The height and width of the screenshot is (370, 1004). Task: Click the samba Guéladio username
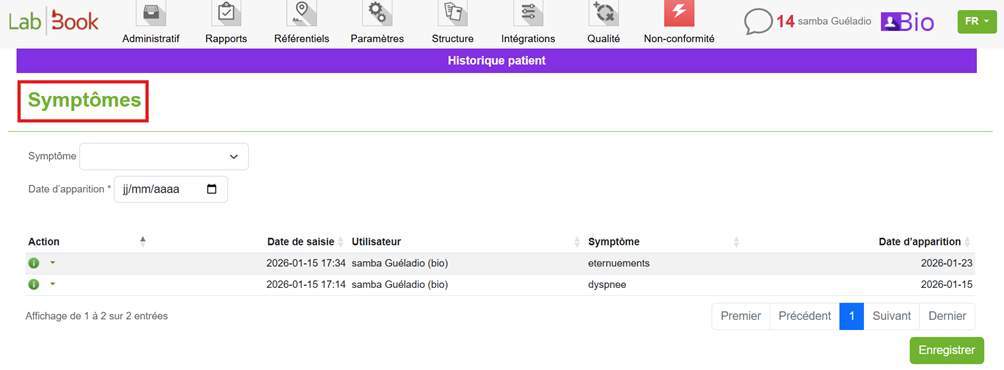click(x=834, y=22)
